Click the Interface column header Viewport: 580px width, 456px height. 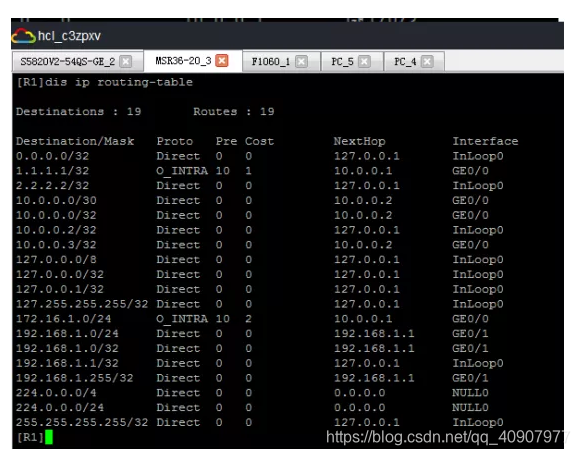(x=485, y=141)
